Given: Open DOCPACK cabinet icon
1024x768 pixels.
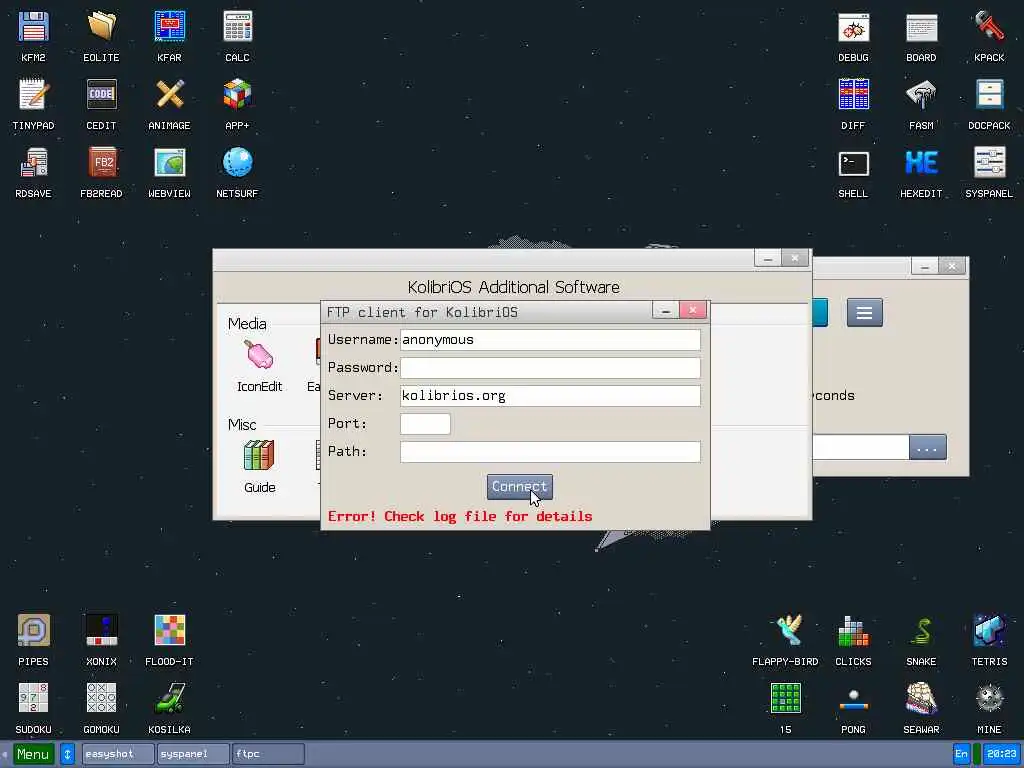Looking at the screenshot, I should coord(989,95).
